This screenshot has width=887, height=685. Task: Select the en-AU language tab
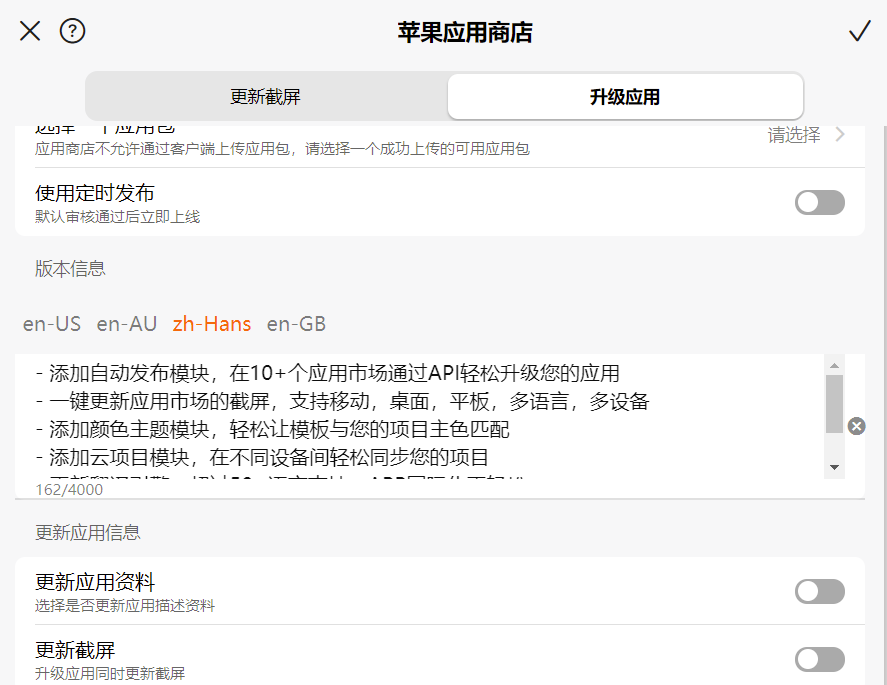[x=127, y=324]
